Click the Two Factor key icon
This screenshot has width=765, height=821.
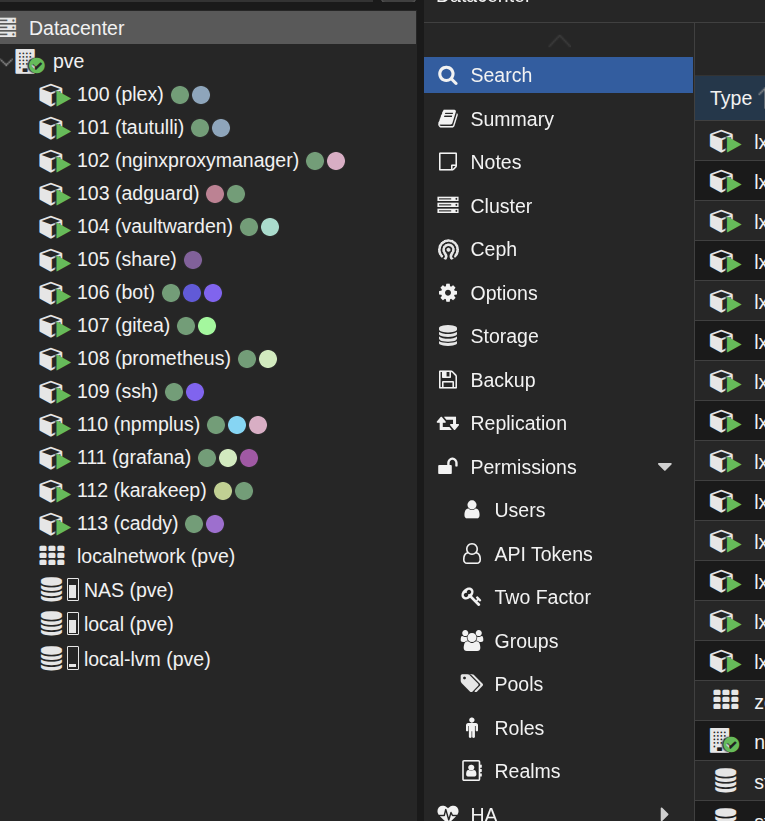point(471,597)
